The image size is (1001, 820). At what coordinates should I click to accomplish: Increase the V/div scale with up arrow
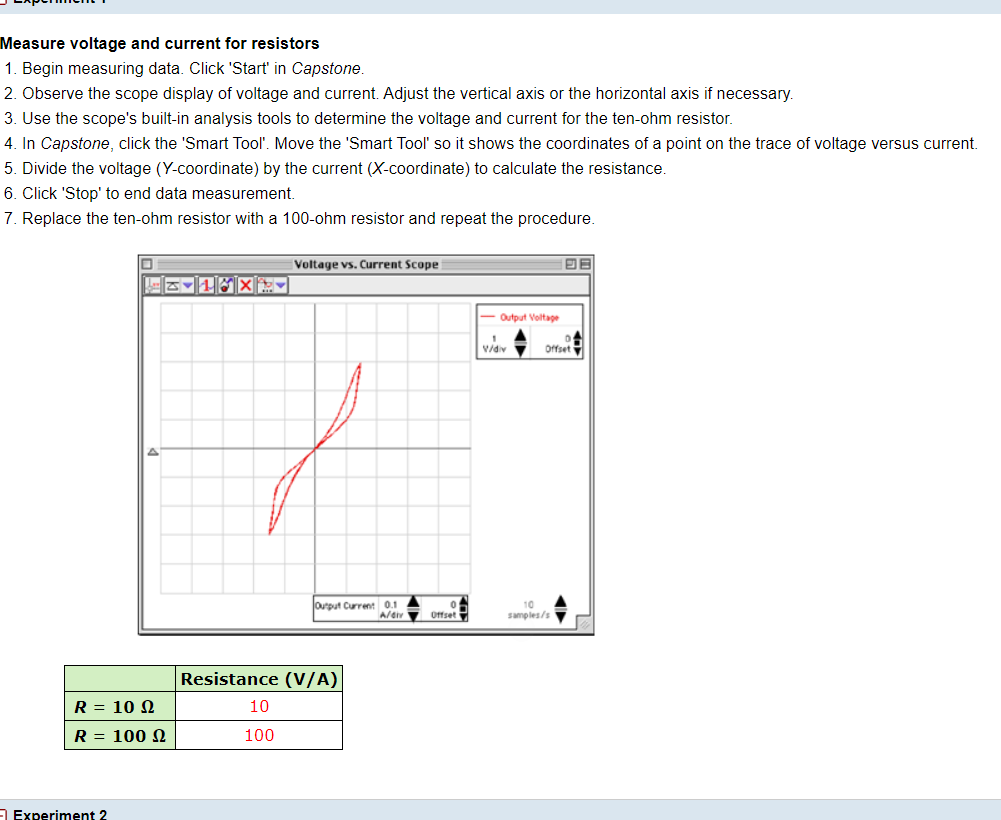tap(520, 335)
